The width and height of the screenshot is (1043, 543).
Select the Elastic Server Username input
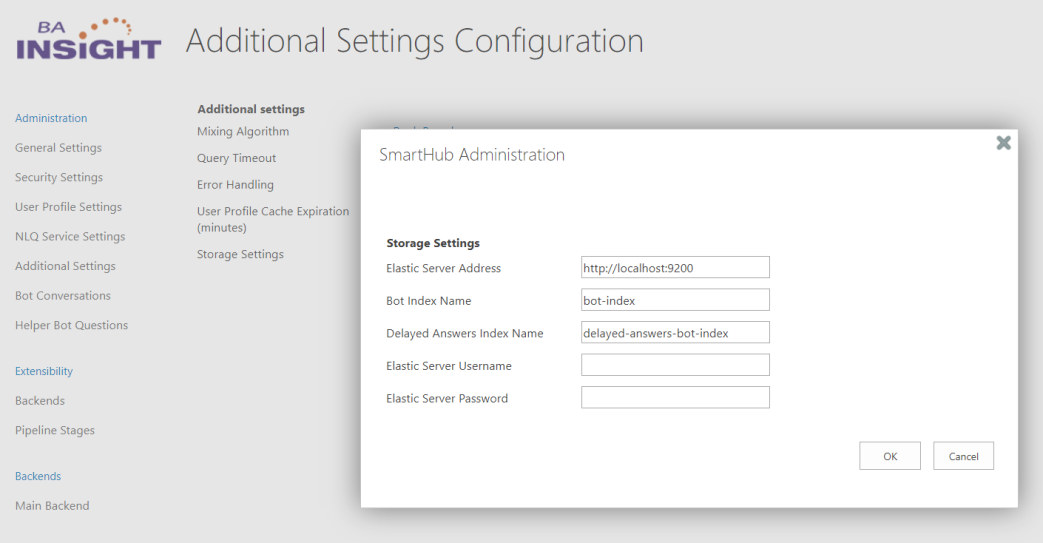[x=675, y=365]
